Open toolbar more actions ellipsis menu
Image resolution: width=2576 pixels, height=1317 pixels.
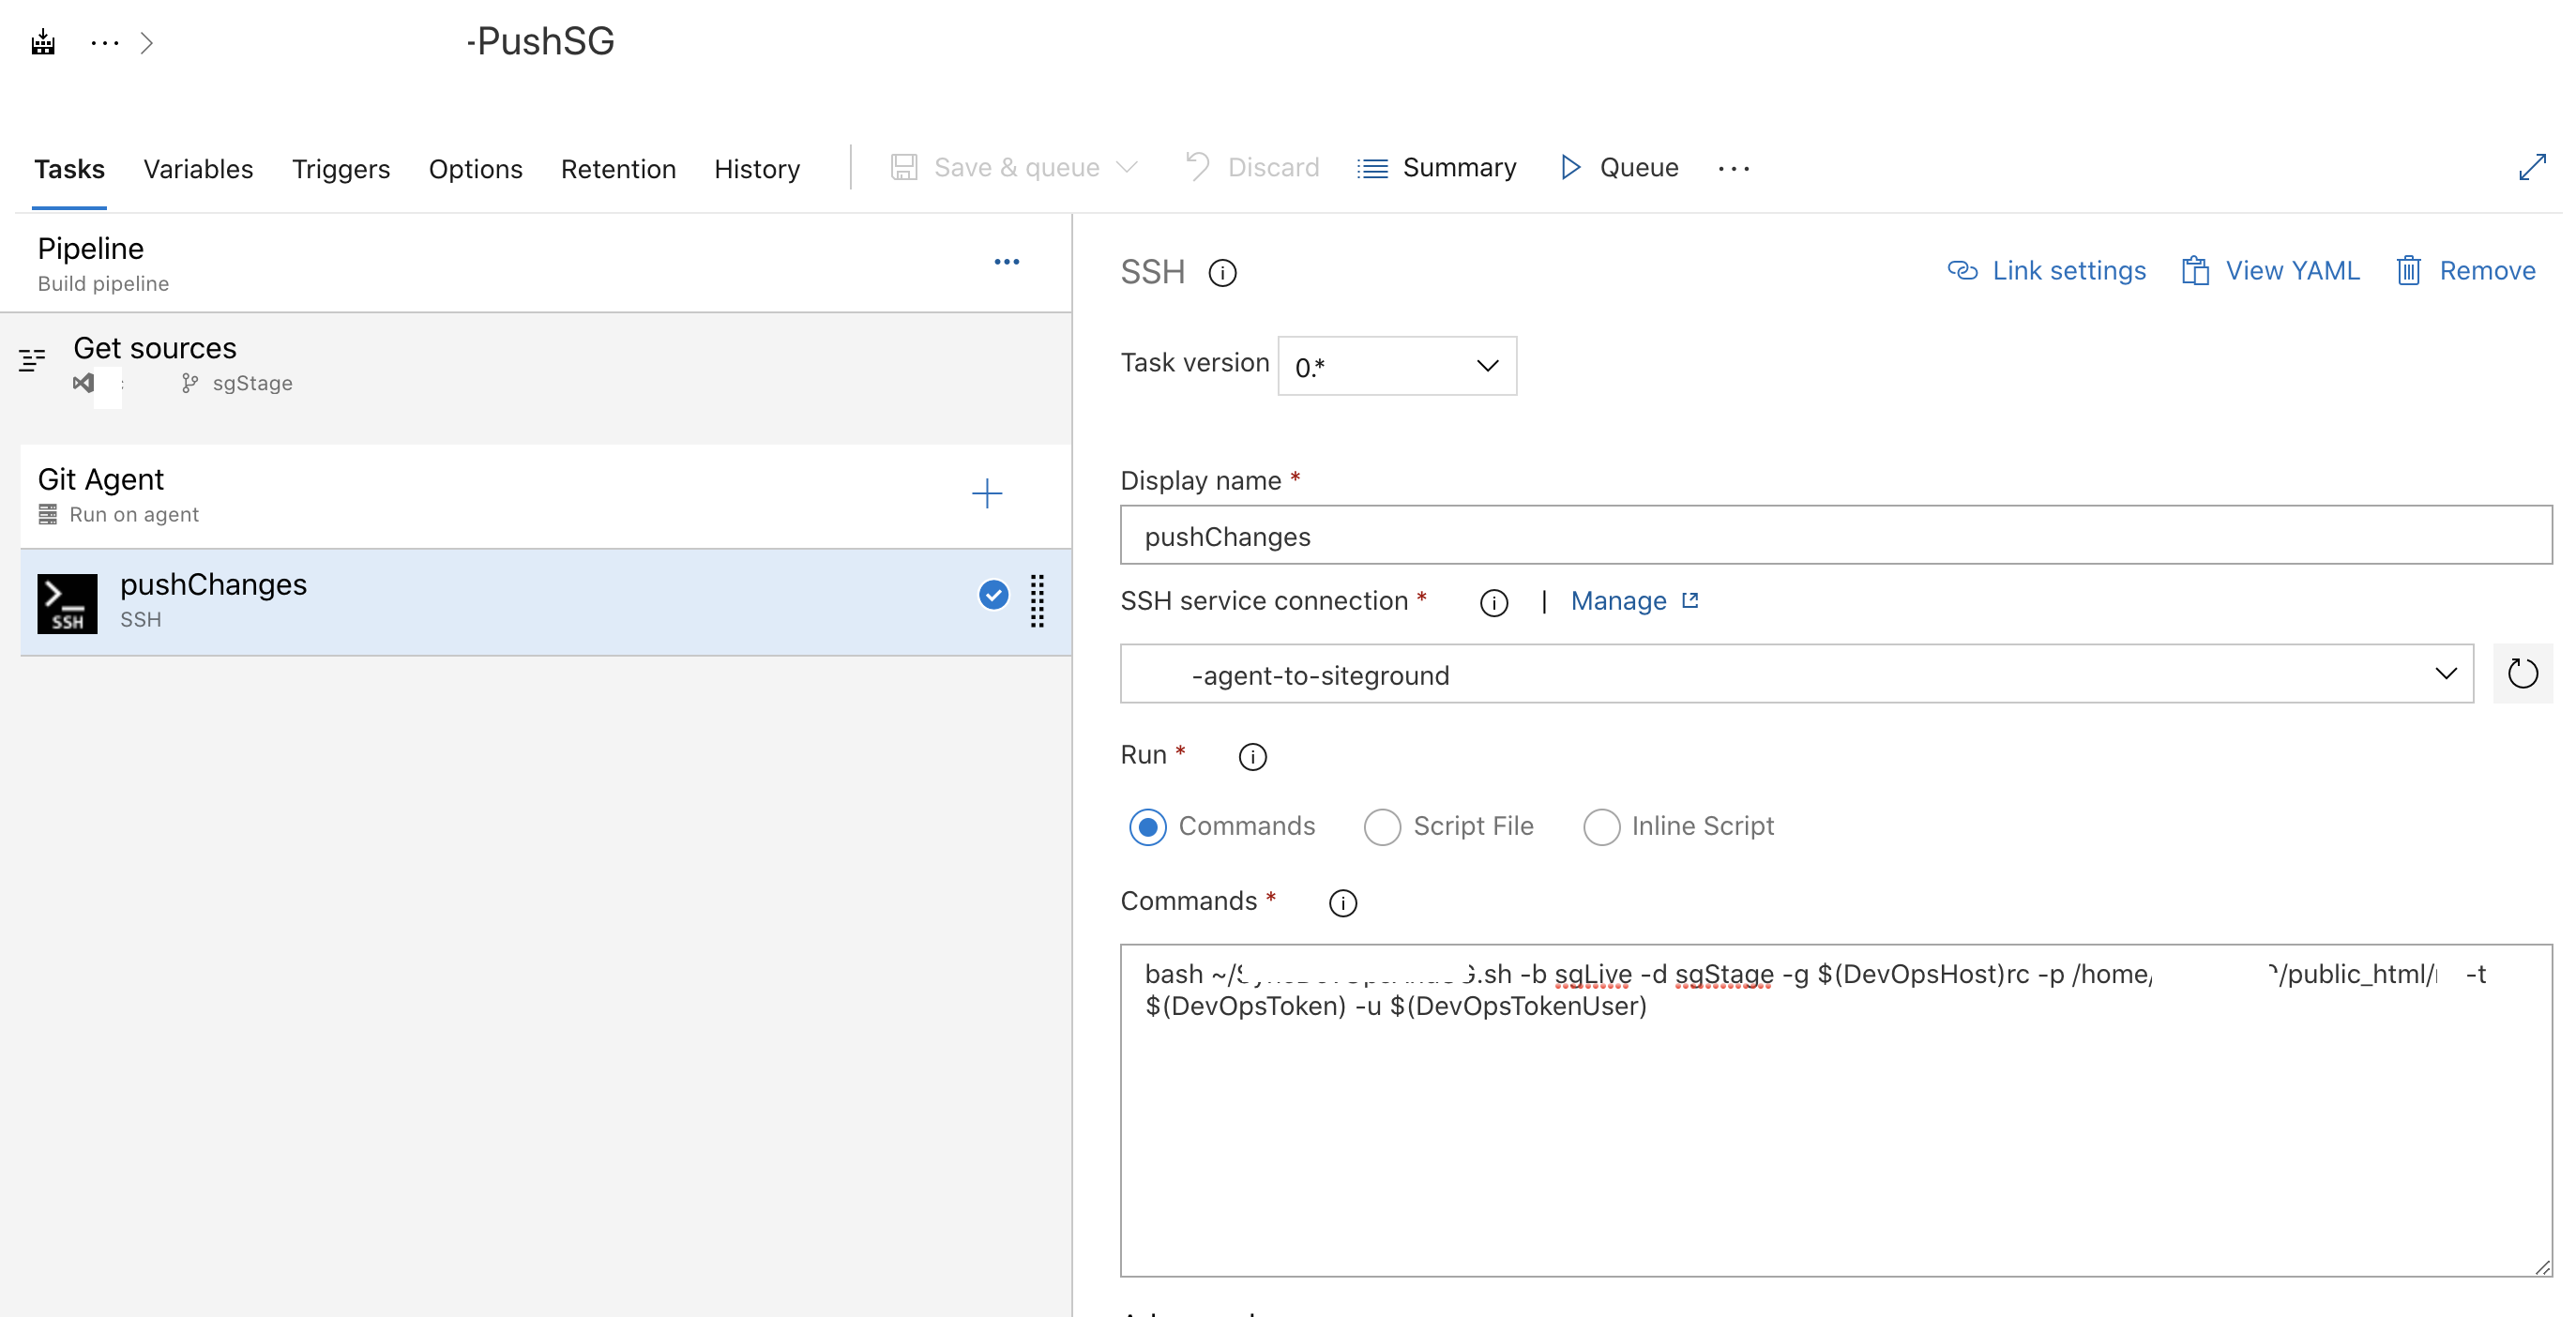pos(1733,169)
